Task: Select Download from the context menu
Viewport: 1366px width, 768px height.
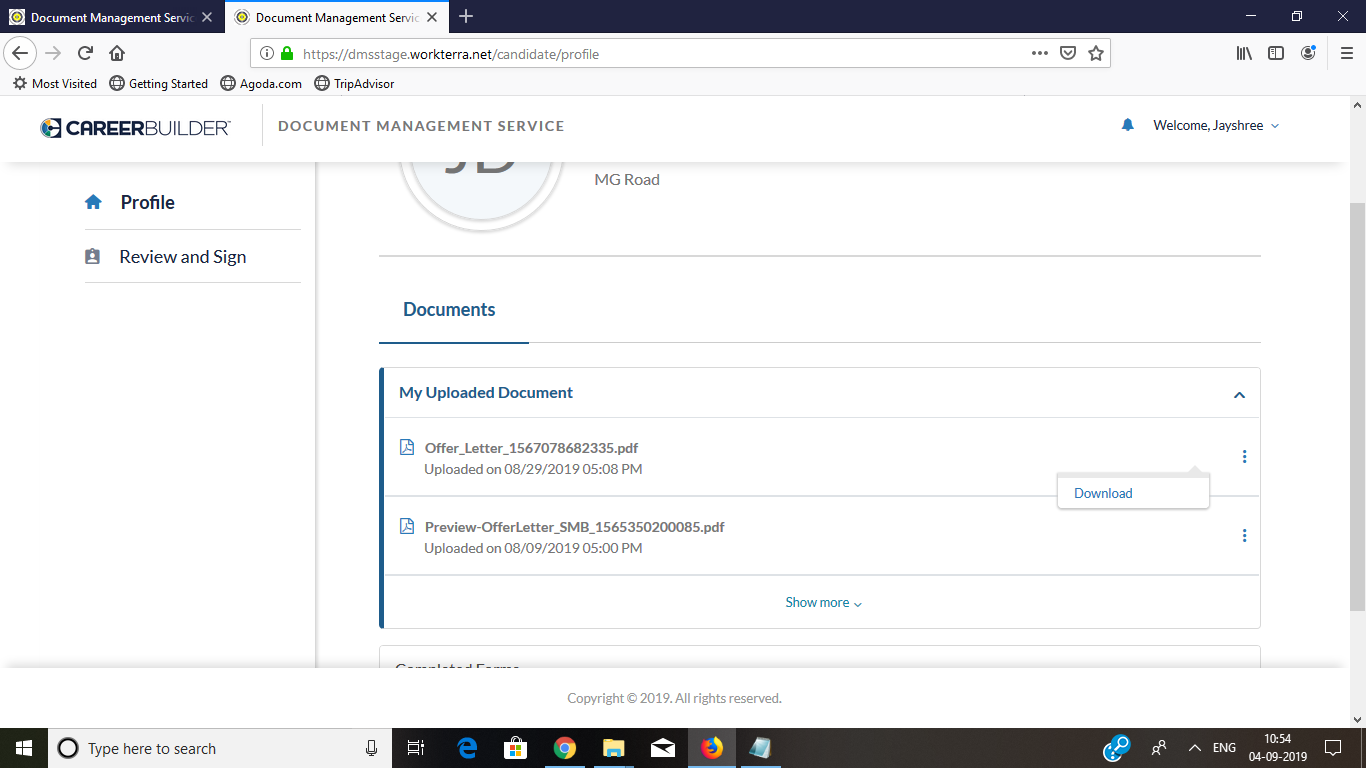Action: 1103,493
